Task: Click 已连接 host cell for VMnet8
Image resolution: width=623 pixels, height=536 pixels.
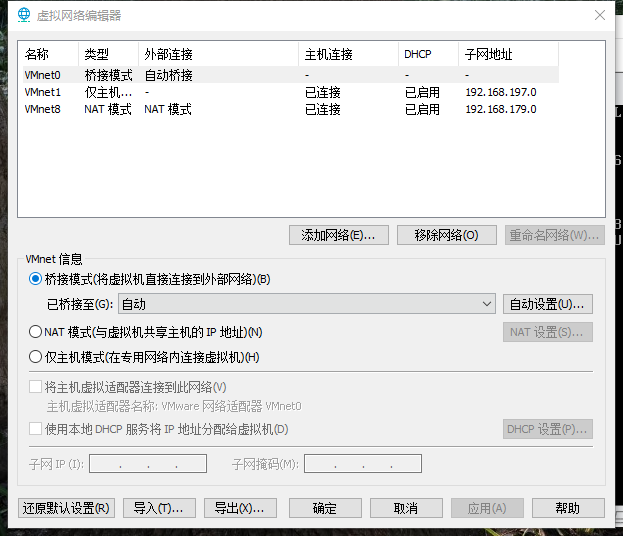Action: tap(323, 109)
